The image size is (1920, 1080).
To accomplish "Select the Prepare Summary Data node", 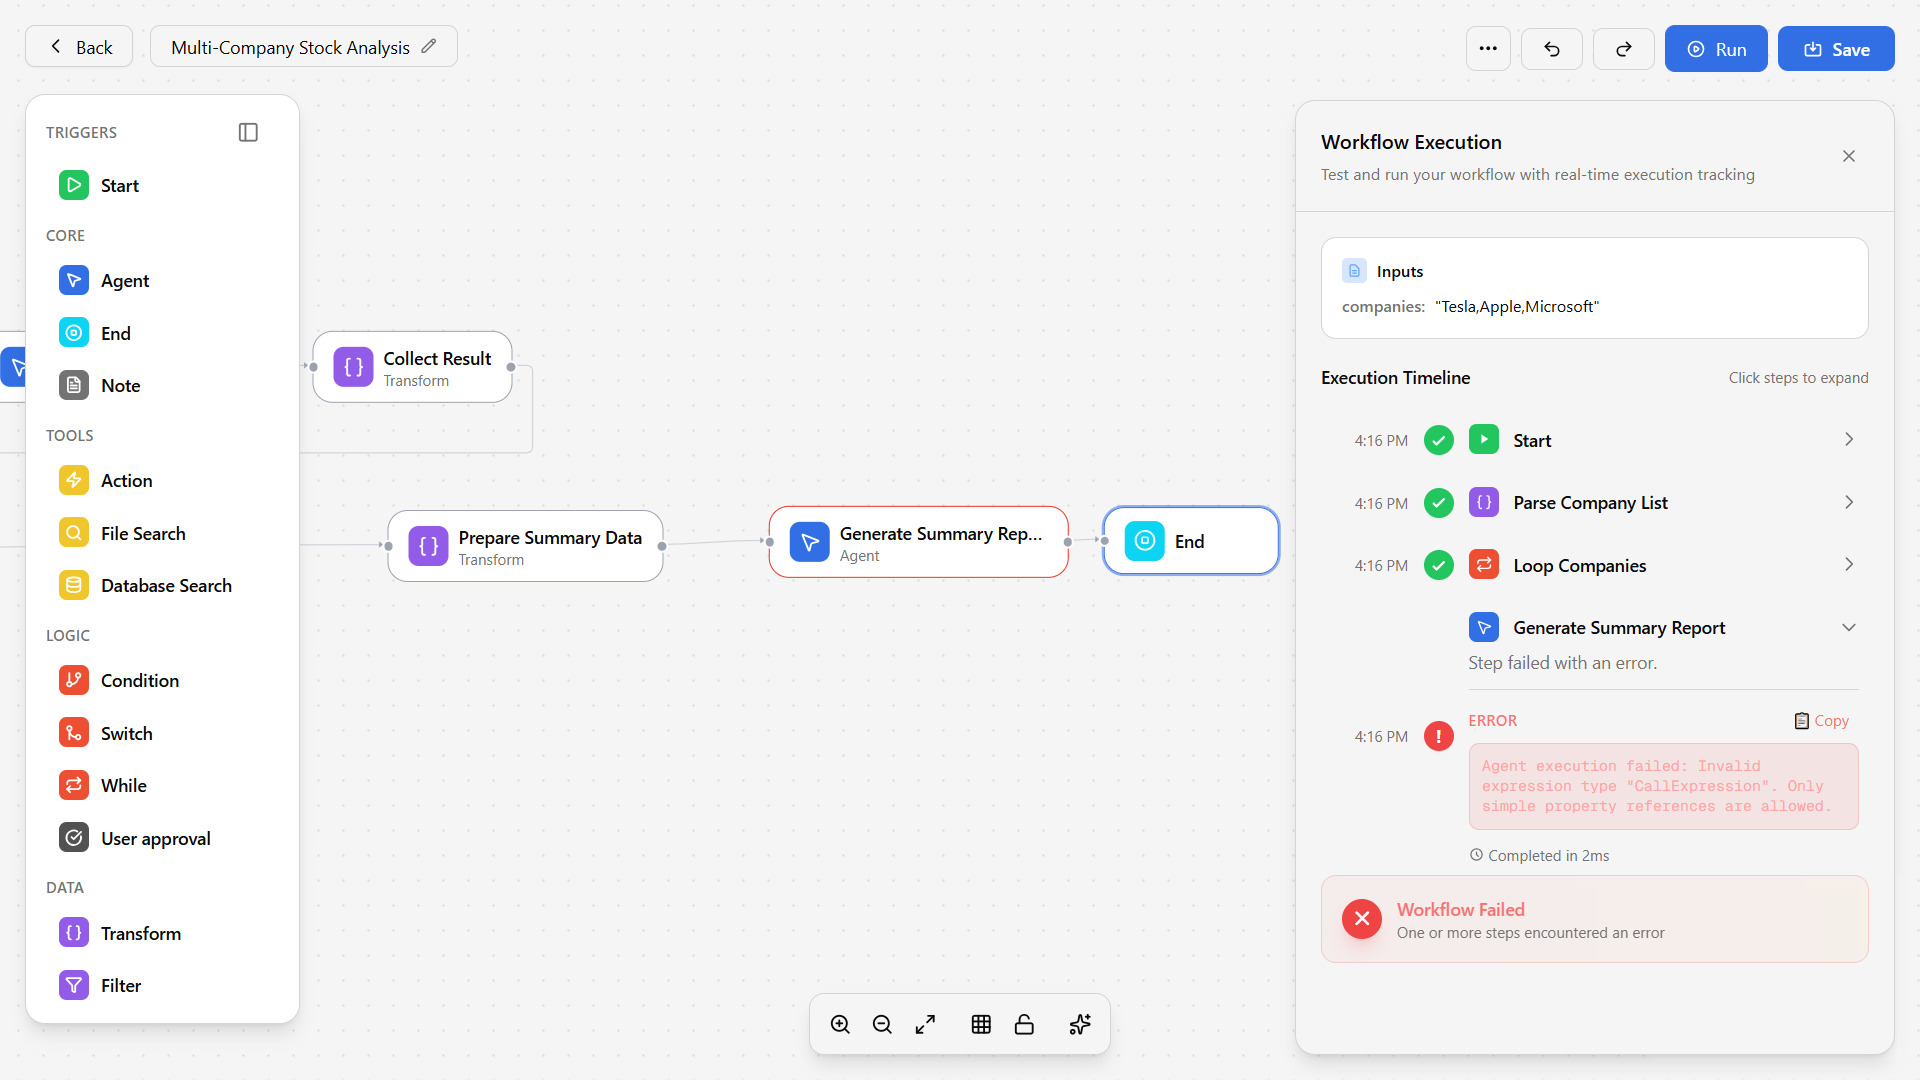I will [526, 546].
